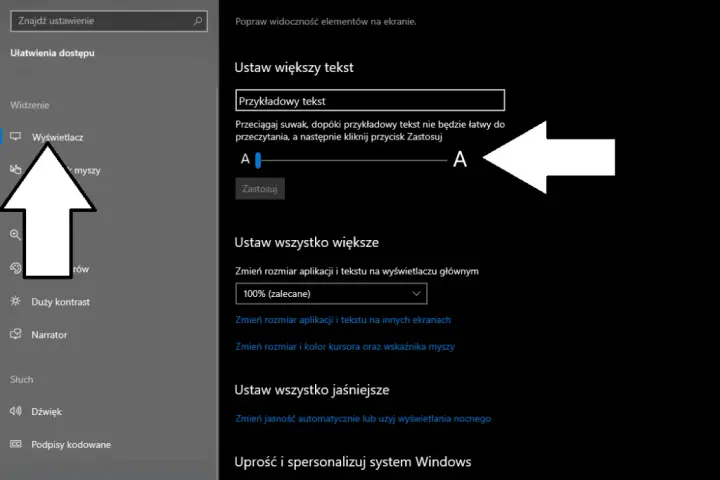Open Podpisy kodowane settings
Screen dimensions: 720x480
71,445
